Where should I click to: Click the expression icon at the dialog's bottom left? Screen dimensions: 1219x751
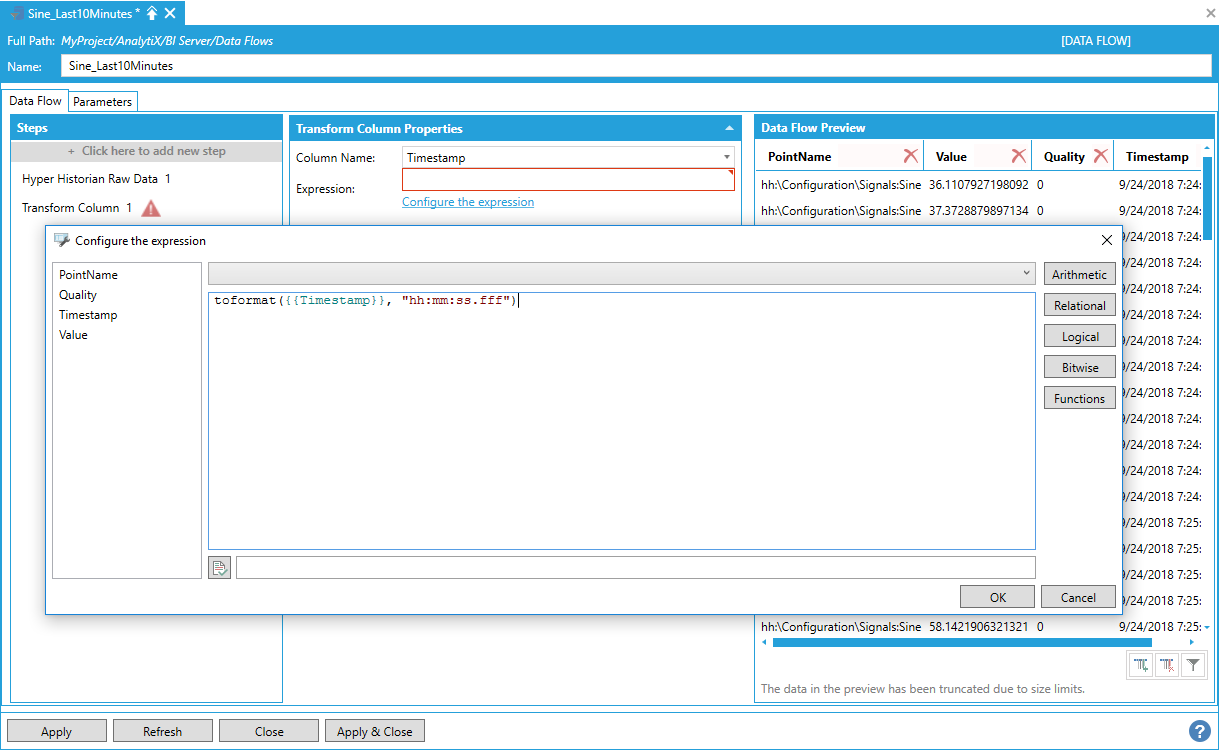tap(219, 568)
